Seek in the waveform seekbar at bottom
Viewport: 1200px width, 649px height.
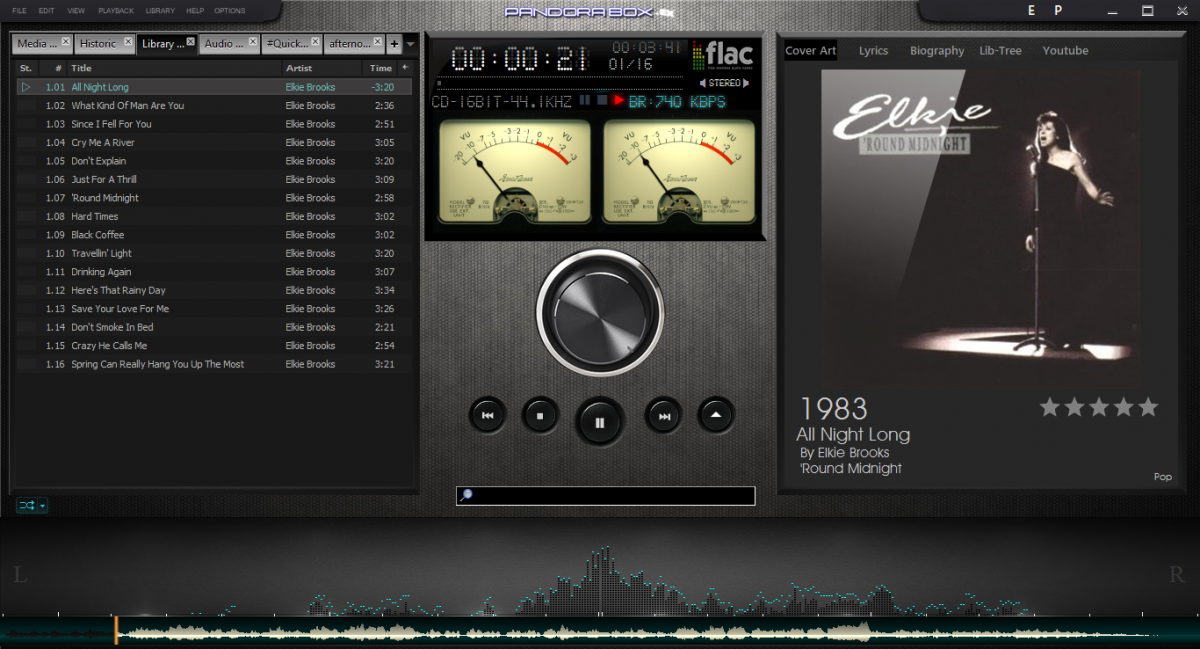click(600, 632)
